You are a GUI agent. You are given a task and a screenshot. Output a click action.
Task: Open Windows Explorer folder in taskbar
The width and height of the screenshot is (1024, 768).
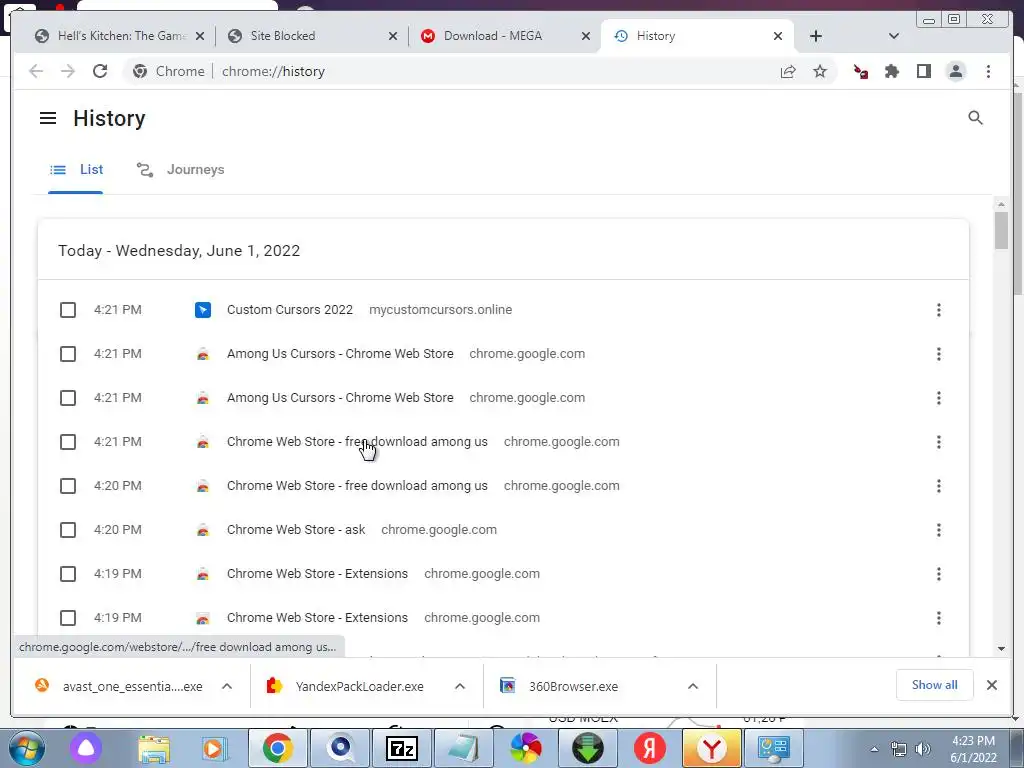point(153,748)
